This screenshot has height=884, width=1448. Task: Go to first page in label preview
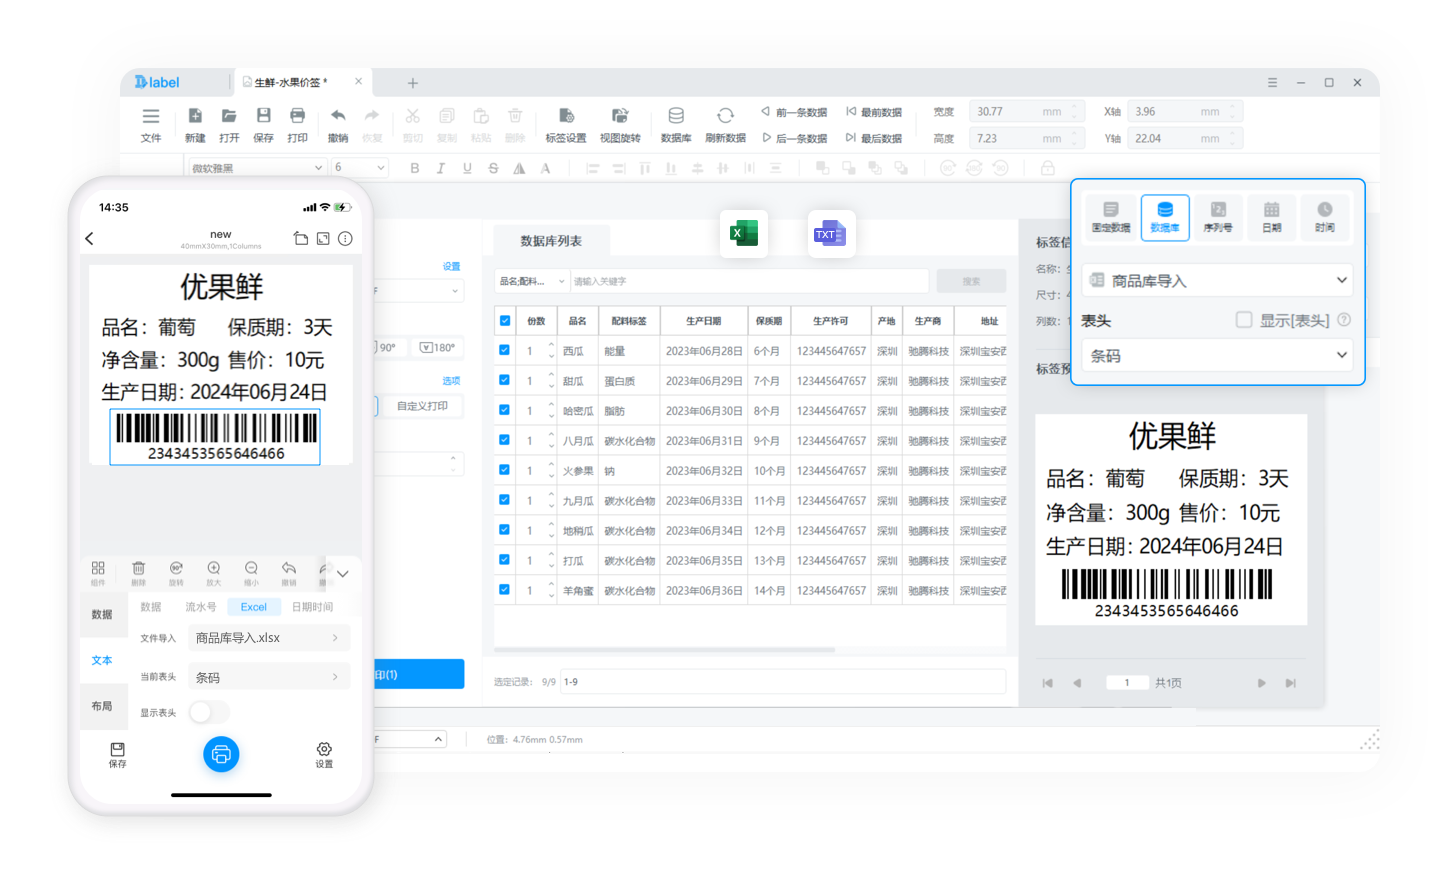point(1047,683)
